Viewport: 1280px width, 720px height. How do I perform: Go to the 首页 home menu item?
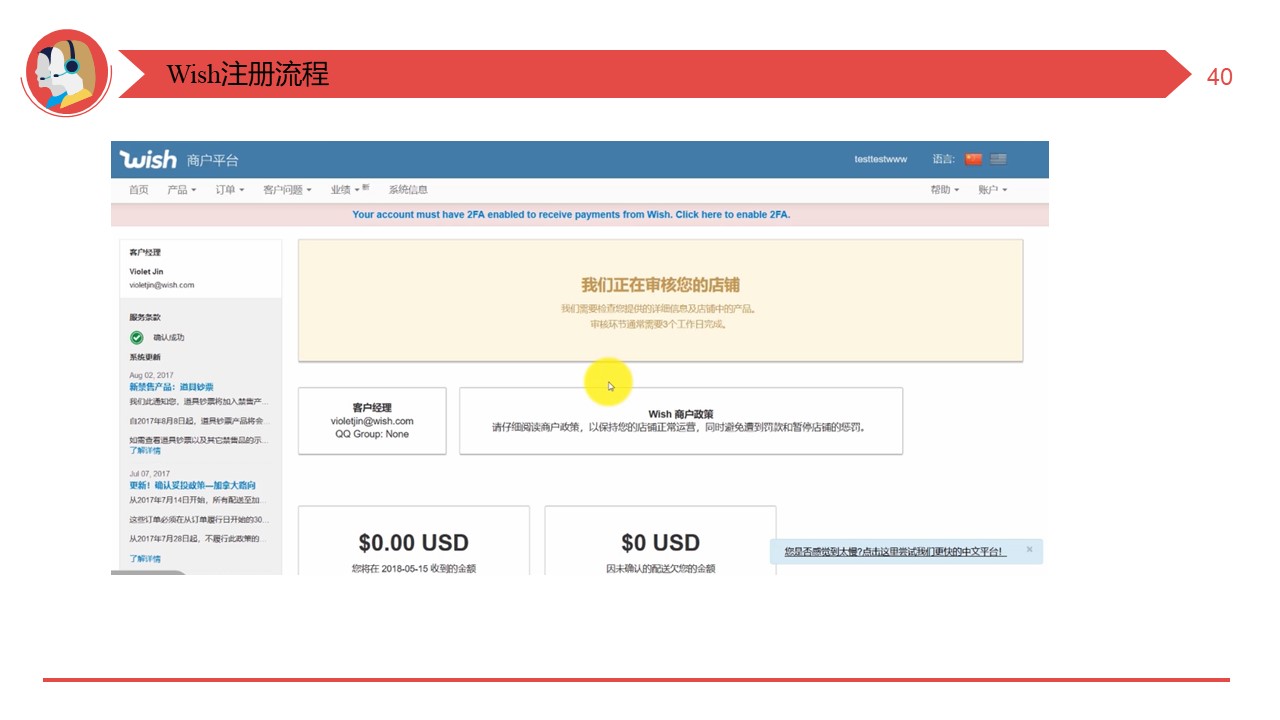click(138, 190)
